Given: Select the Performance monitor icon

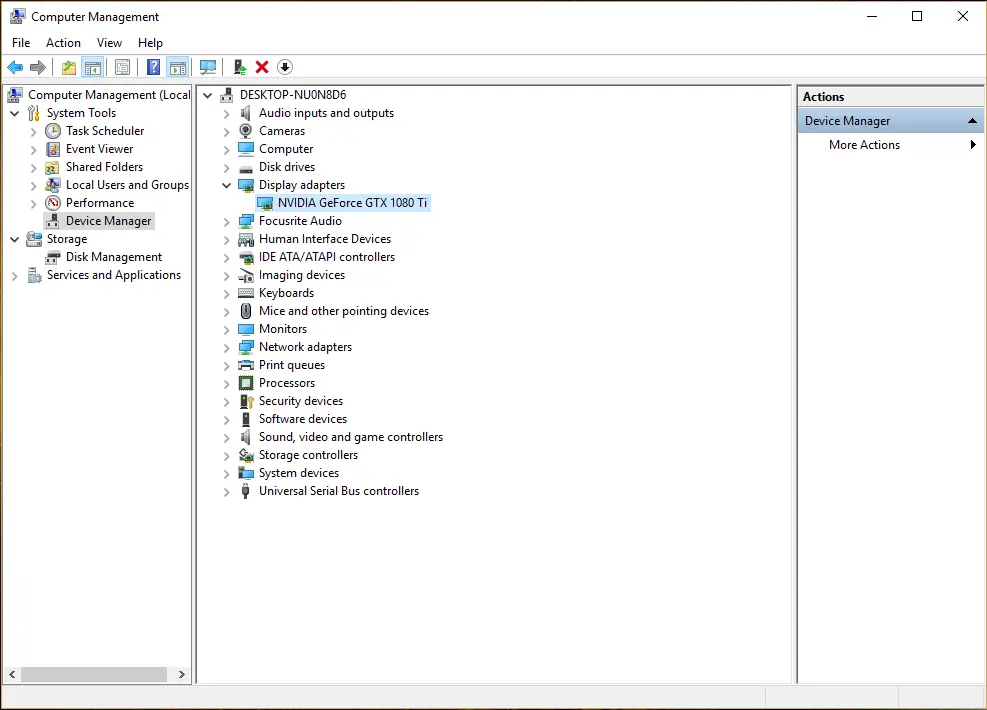Looking at the screenshot, I should coord(53,203).
